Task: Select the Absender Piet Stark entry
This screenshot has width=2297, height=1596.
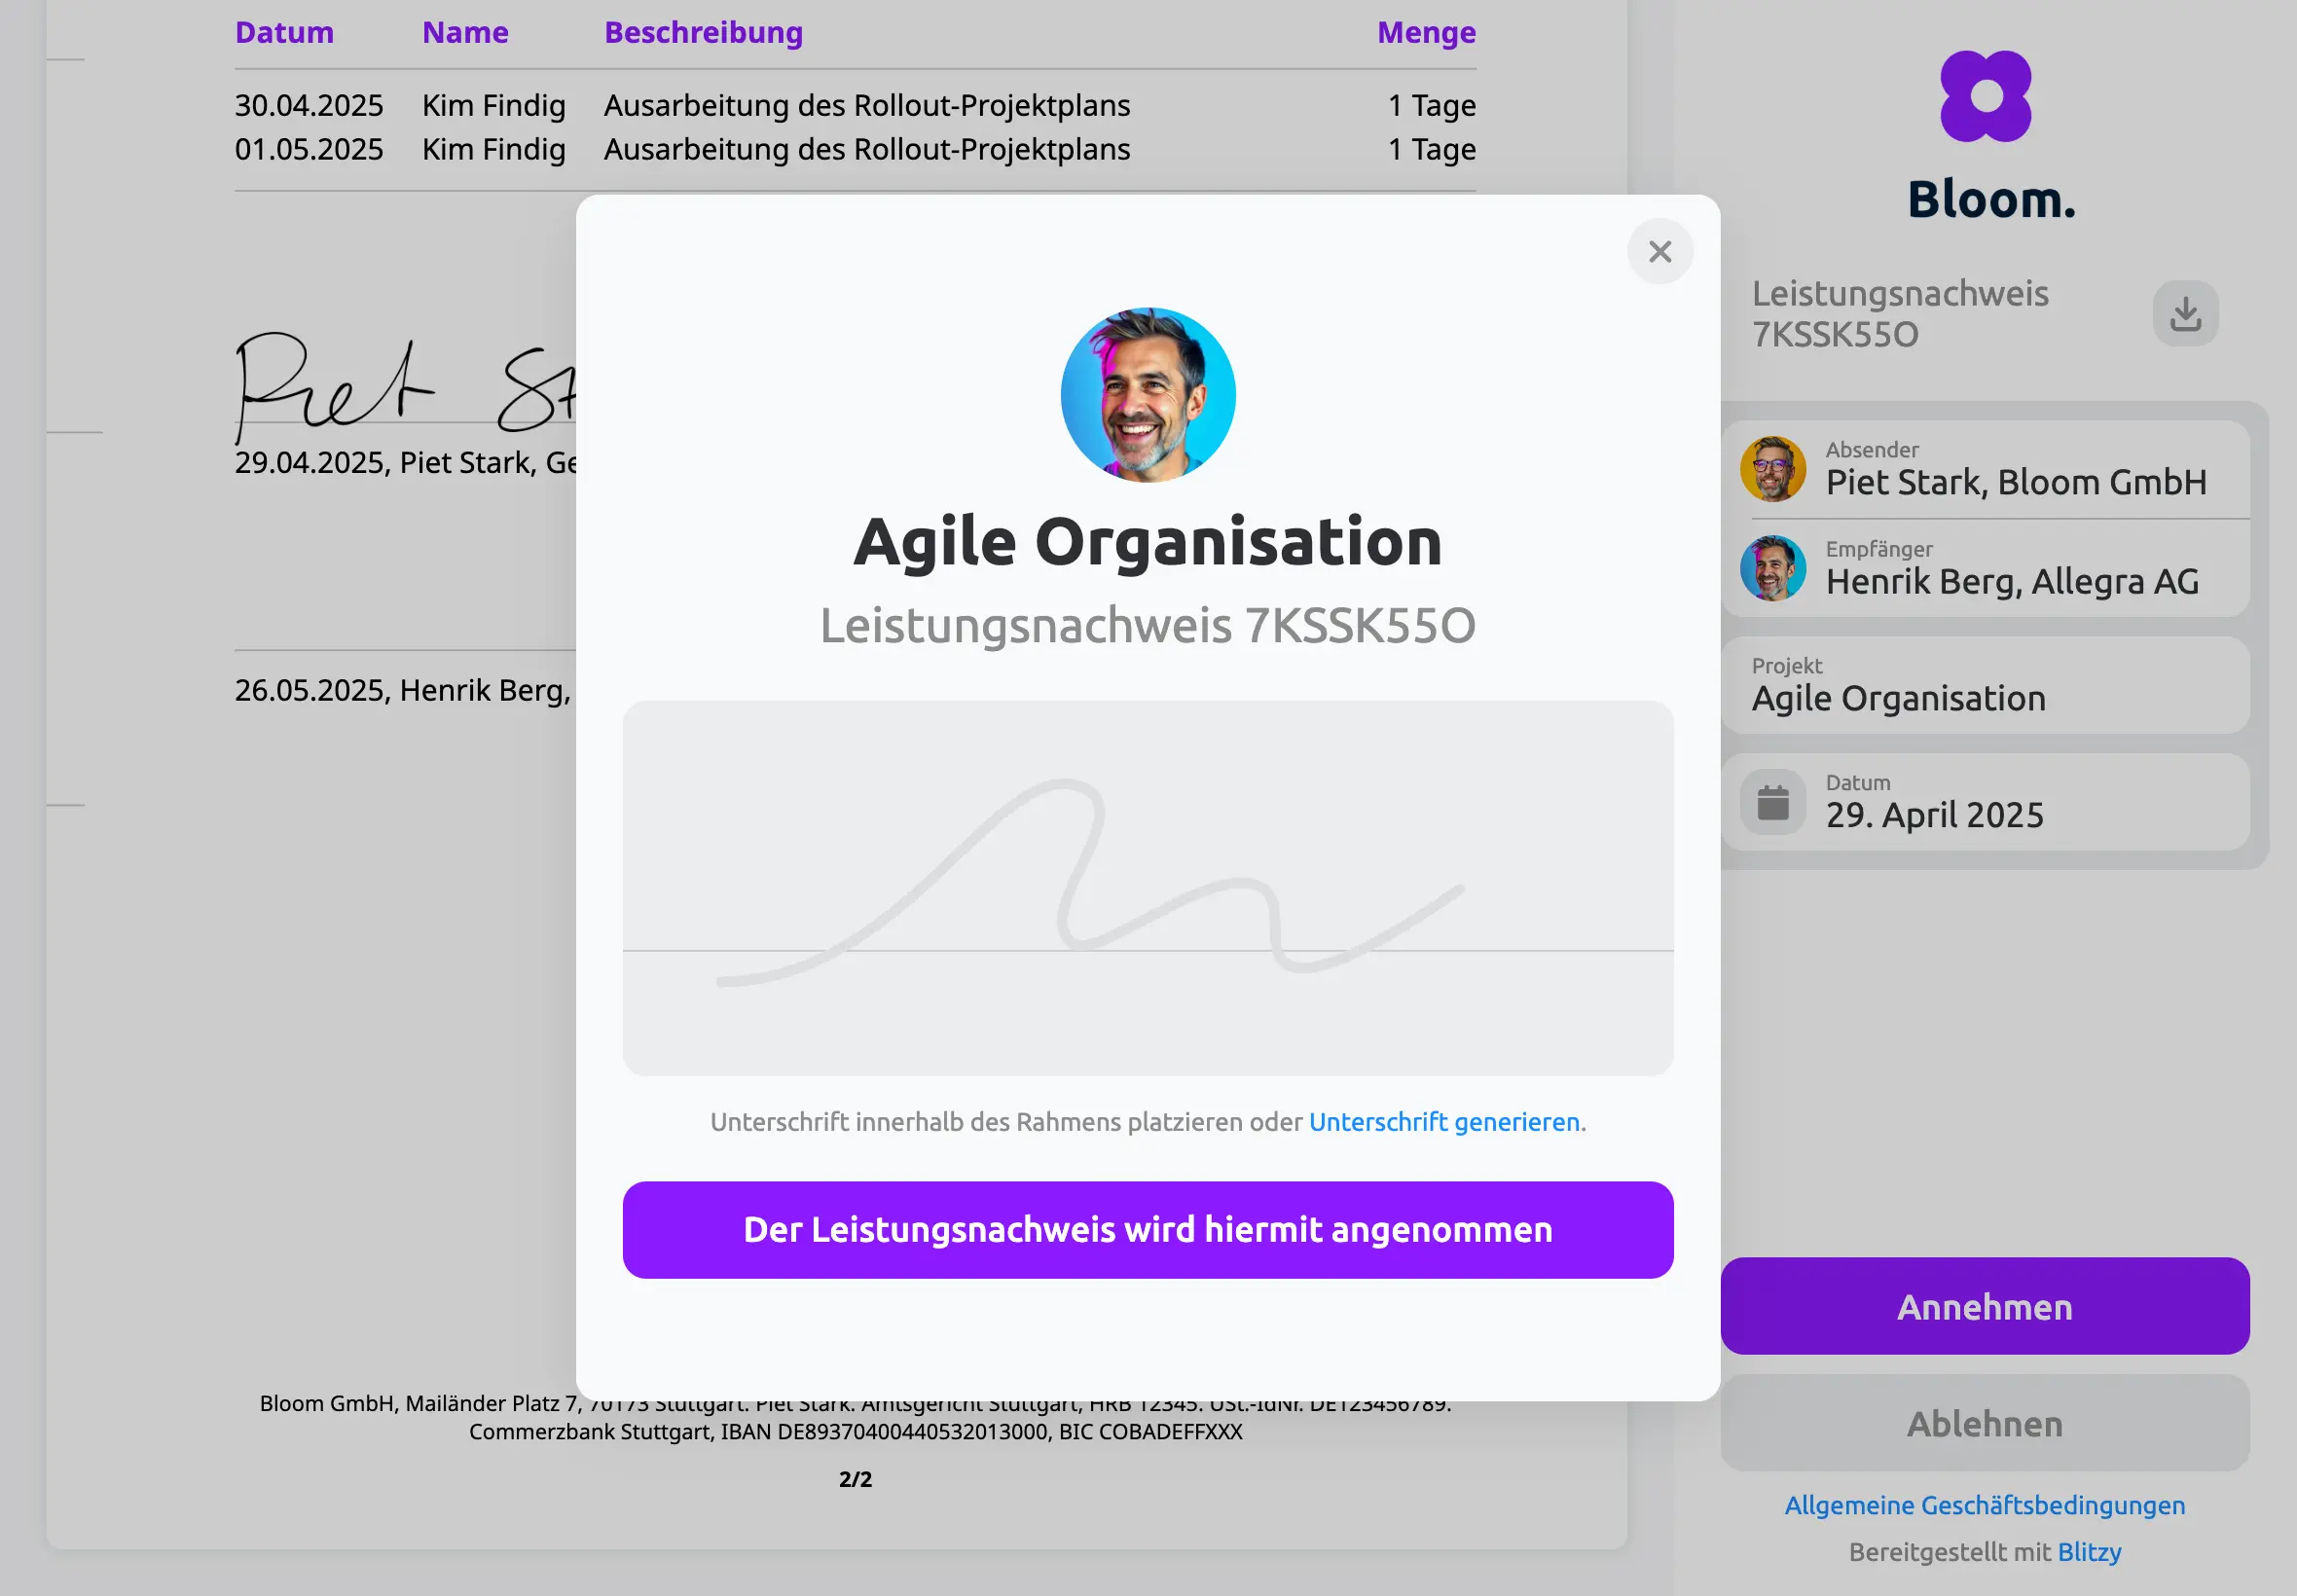Action: click(1984, 469)
